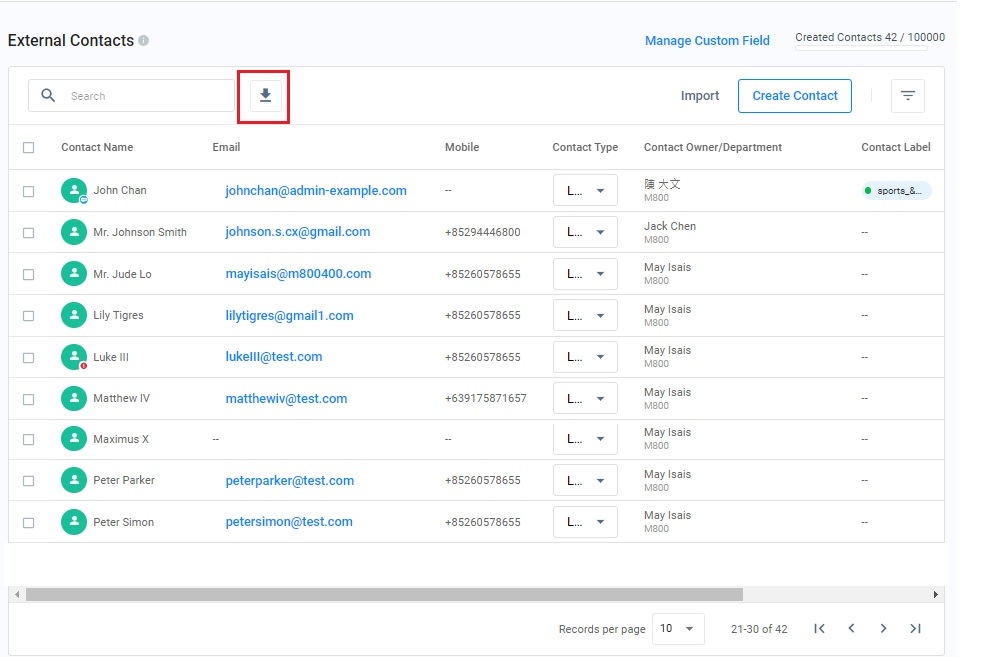Click John Chan's avatar icon
Viewport: 982px width, 657px height.
click(x=74, y=191)
